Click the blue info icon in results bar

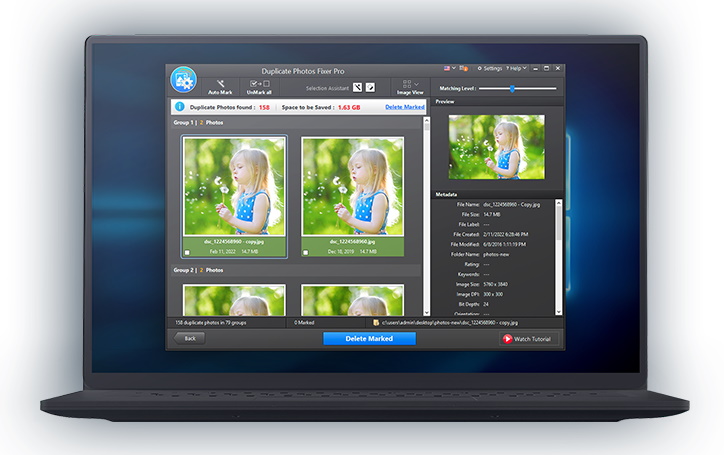tap(180, 106)
